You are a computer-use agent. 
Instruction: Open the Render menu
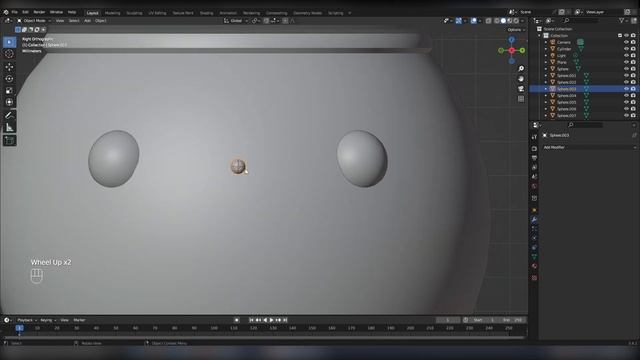39,12
